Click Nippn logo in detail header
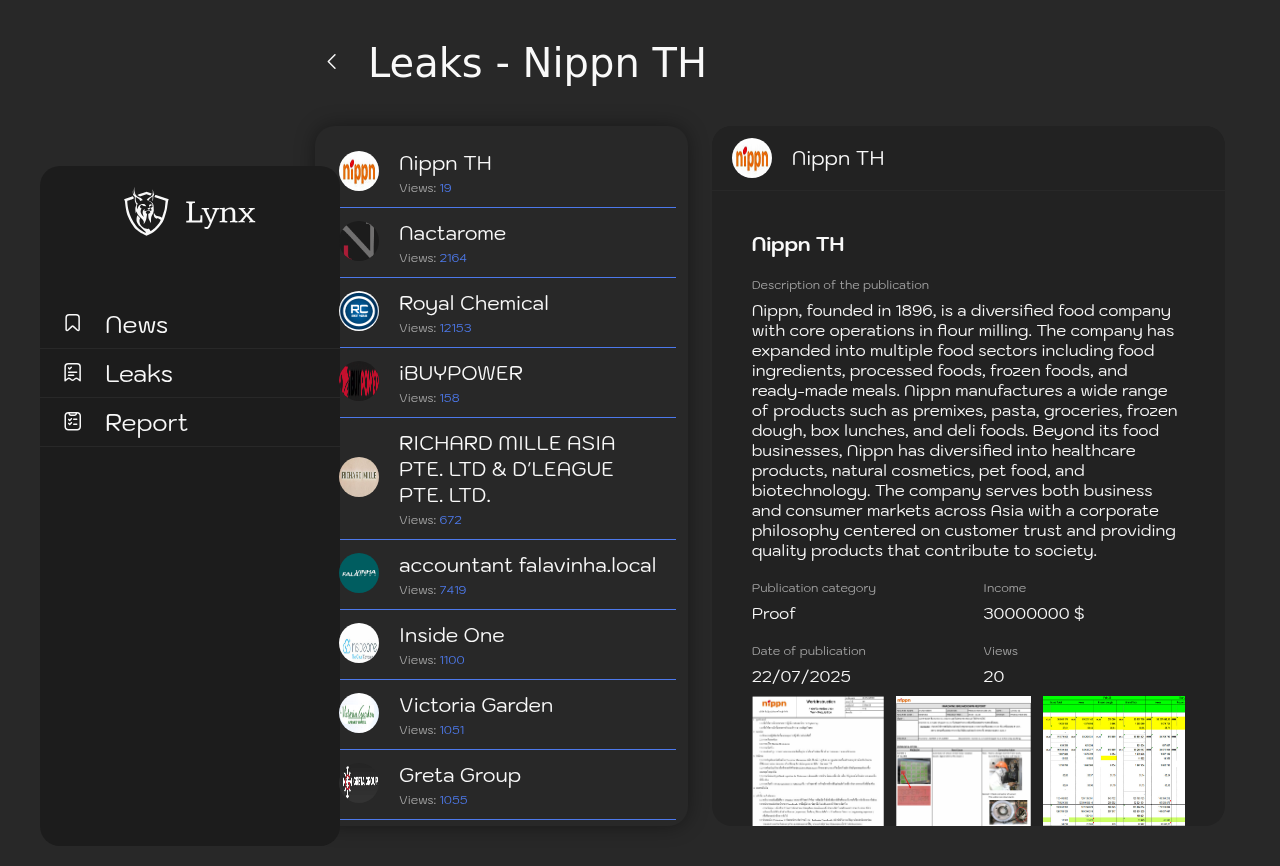 click(752, 158)
